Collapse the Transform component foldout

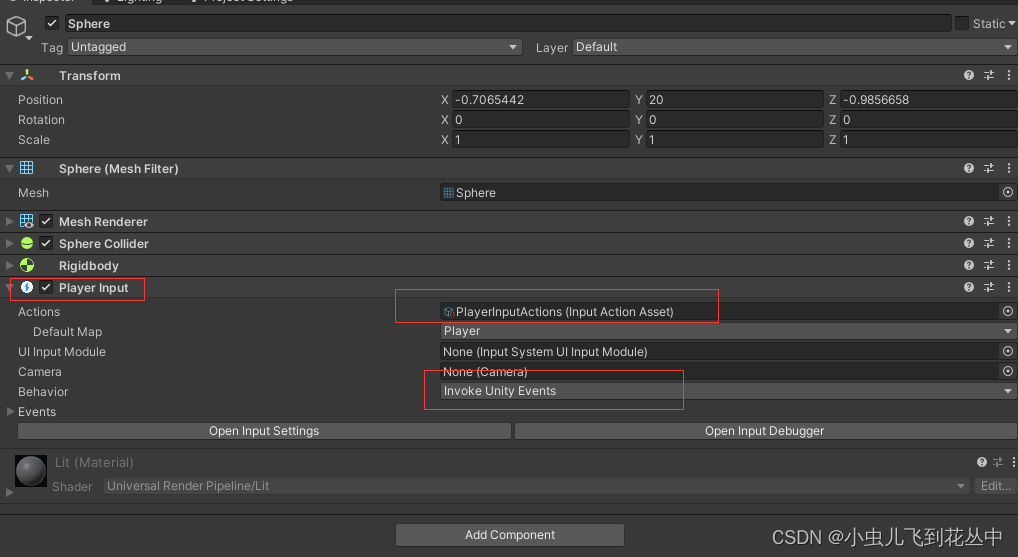(x=9, y=75)
